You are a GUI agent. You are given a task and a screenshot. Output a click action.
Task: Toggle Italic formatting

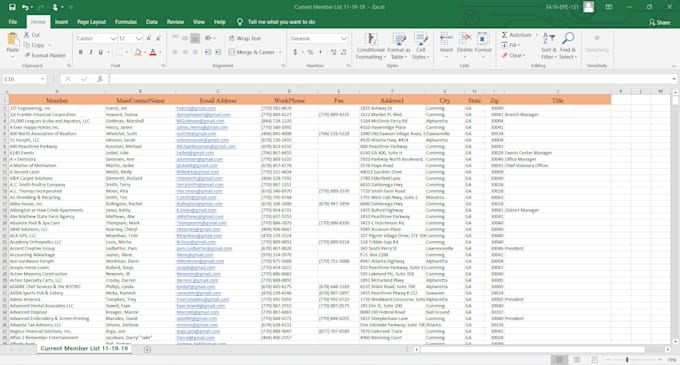[x=91, y=52]
